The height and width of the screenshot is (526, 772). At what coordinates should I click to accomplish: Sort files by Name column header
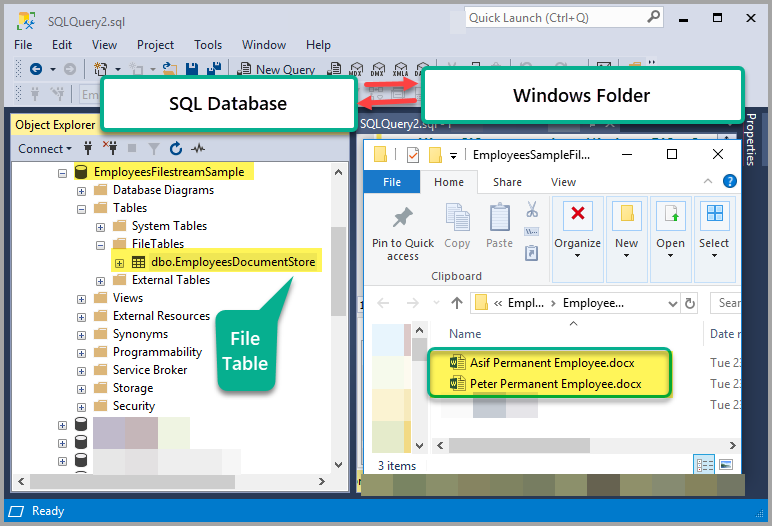pyautogui.click(x=465, y=334)
